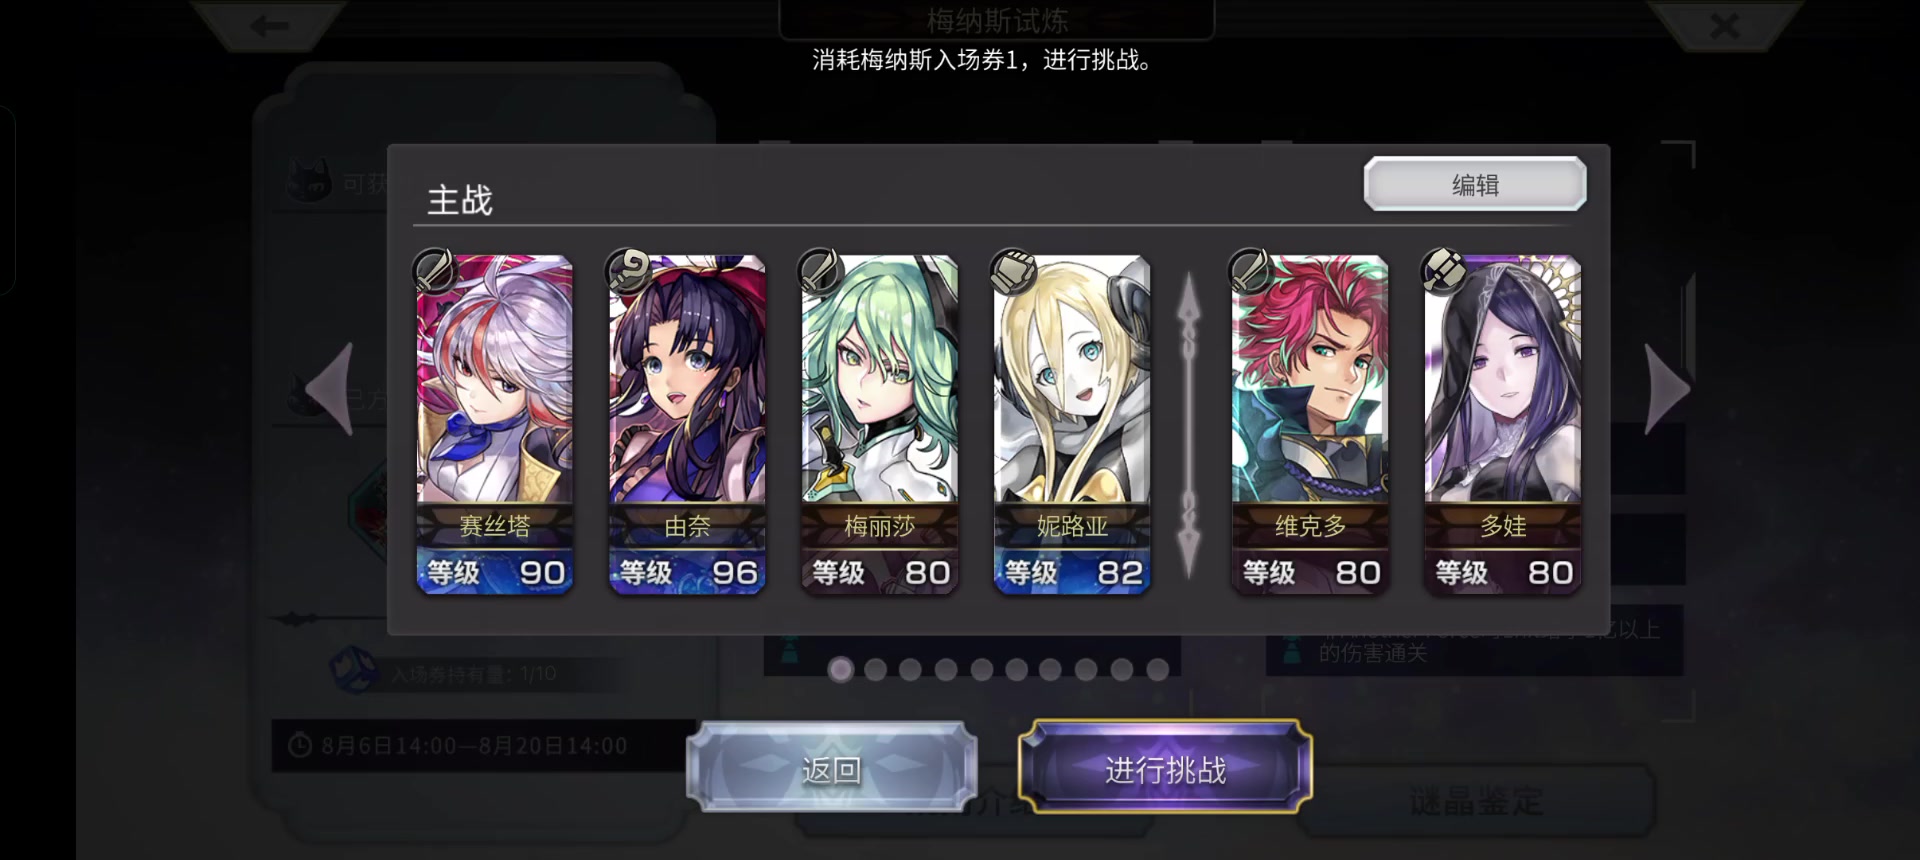Select the fifth team page dot
Screen dimensions: 1920x860
(x=982, y=670)
